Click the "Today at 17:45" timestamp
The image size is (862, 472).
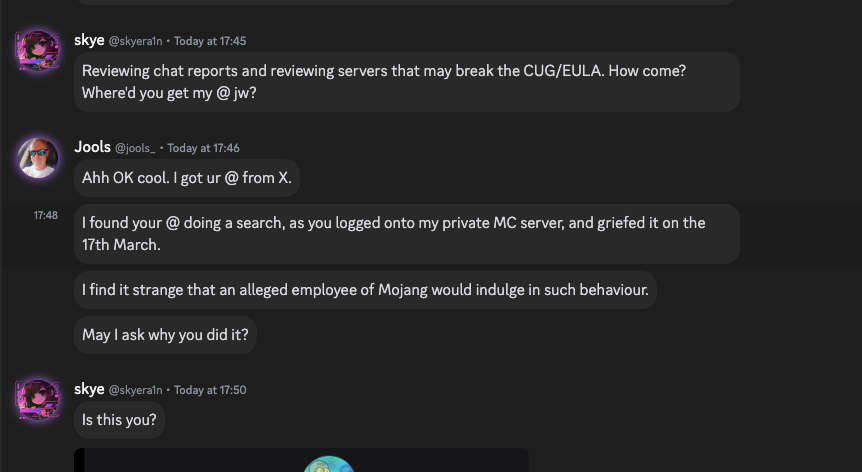pyautogui.click(x=210, y=41)
